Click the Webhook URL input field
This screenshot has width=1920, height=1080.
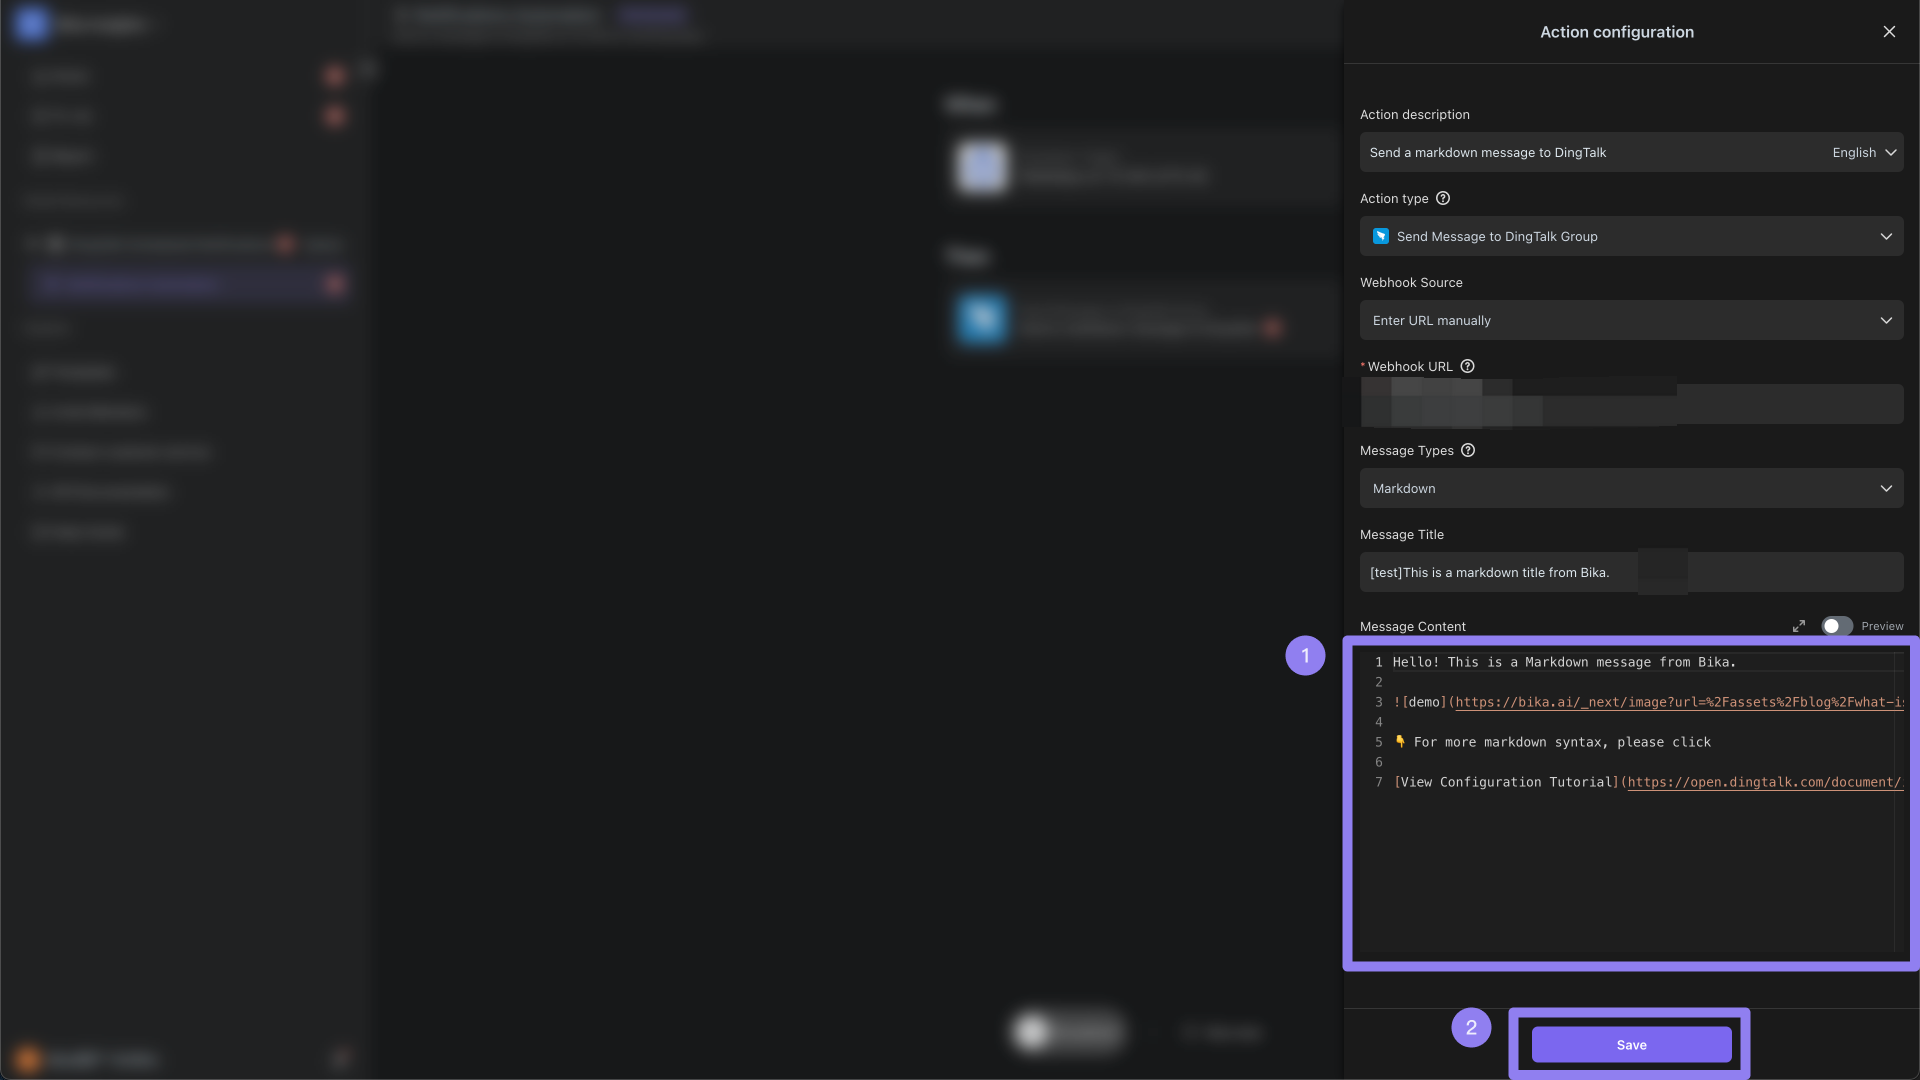[1631, 404]
